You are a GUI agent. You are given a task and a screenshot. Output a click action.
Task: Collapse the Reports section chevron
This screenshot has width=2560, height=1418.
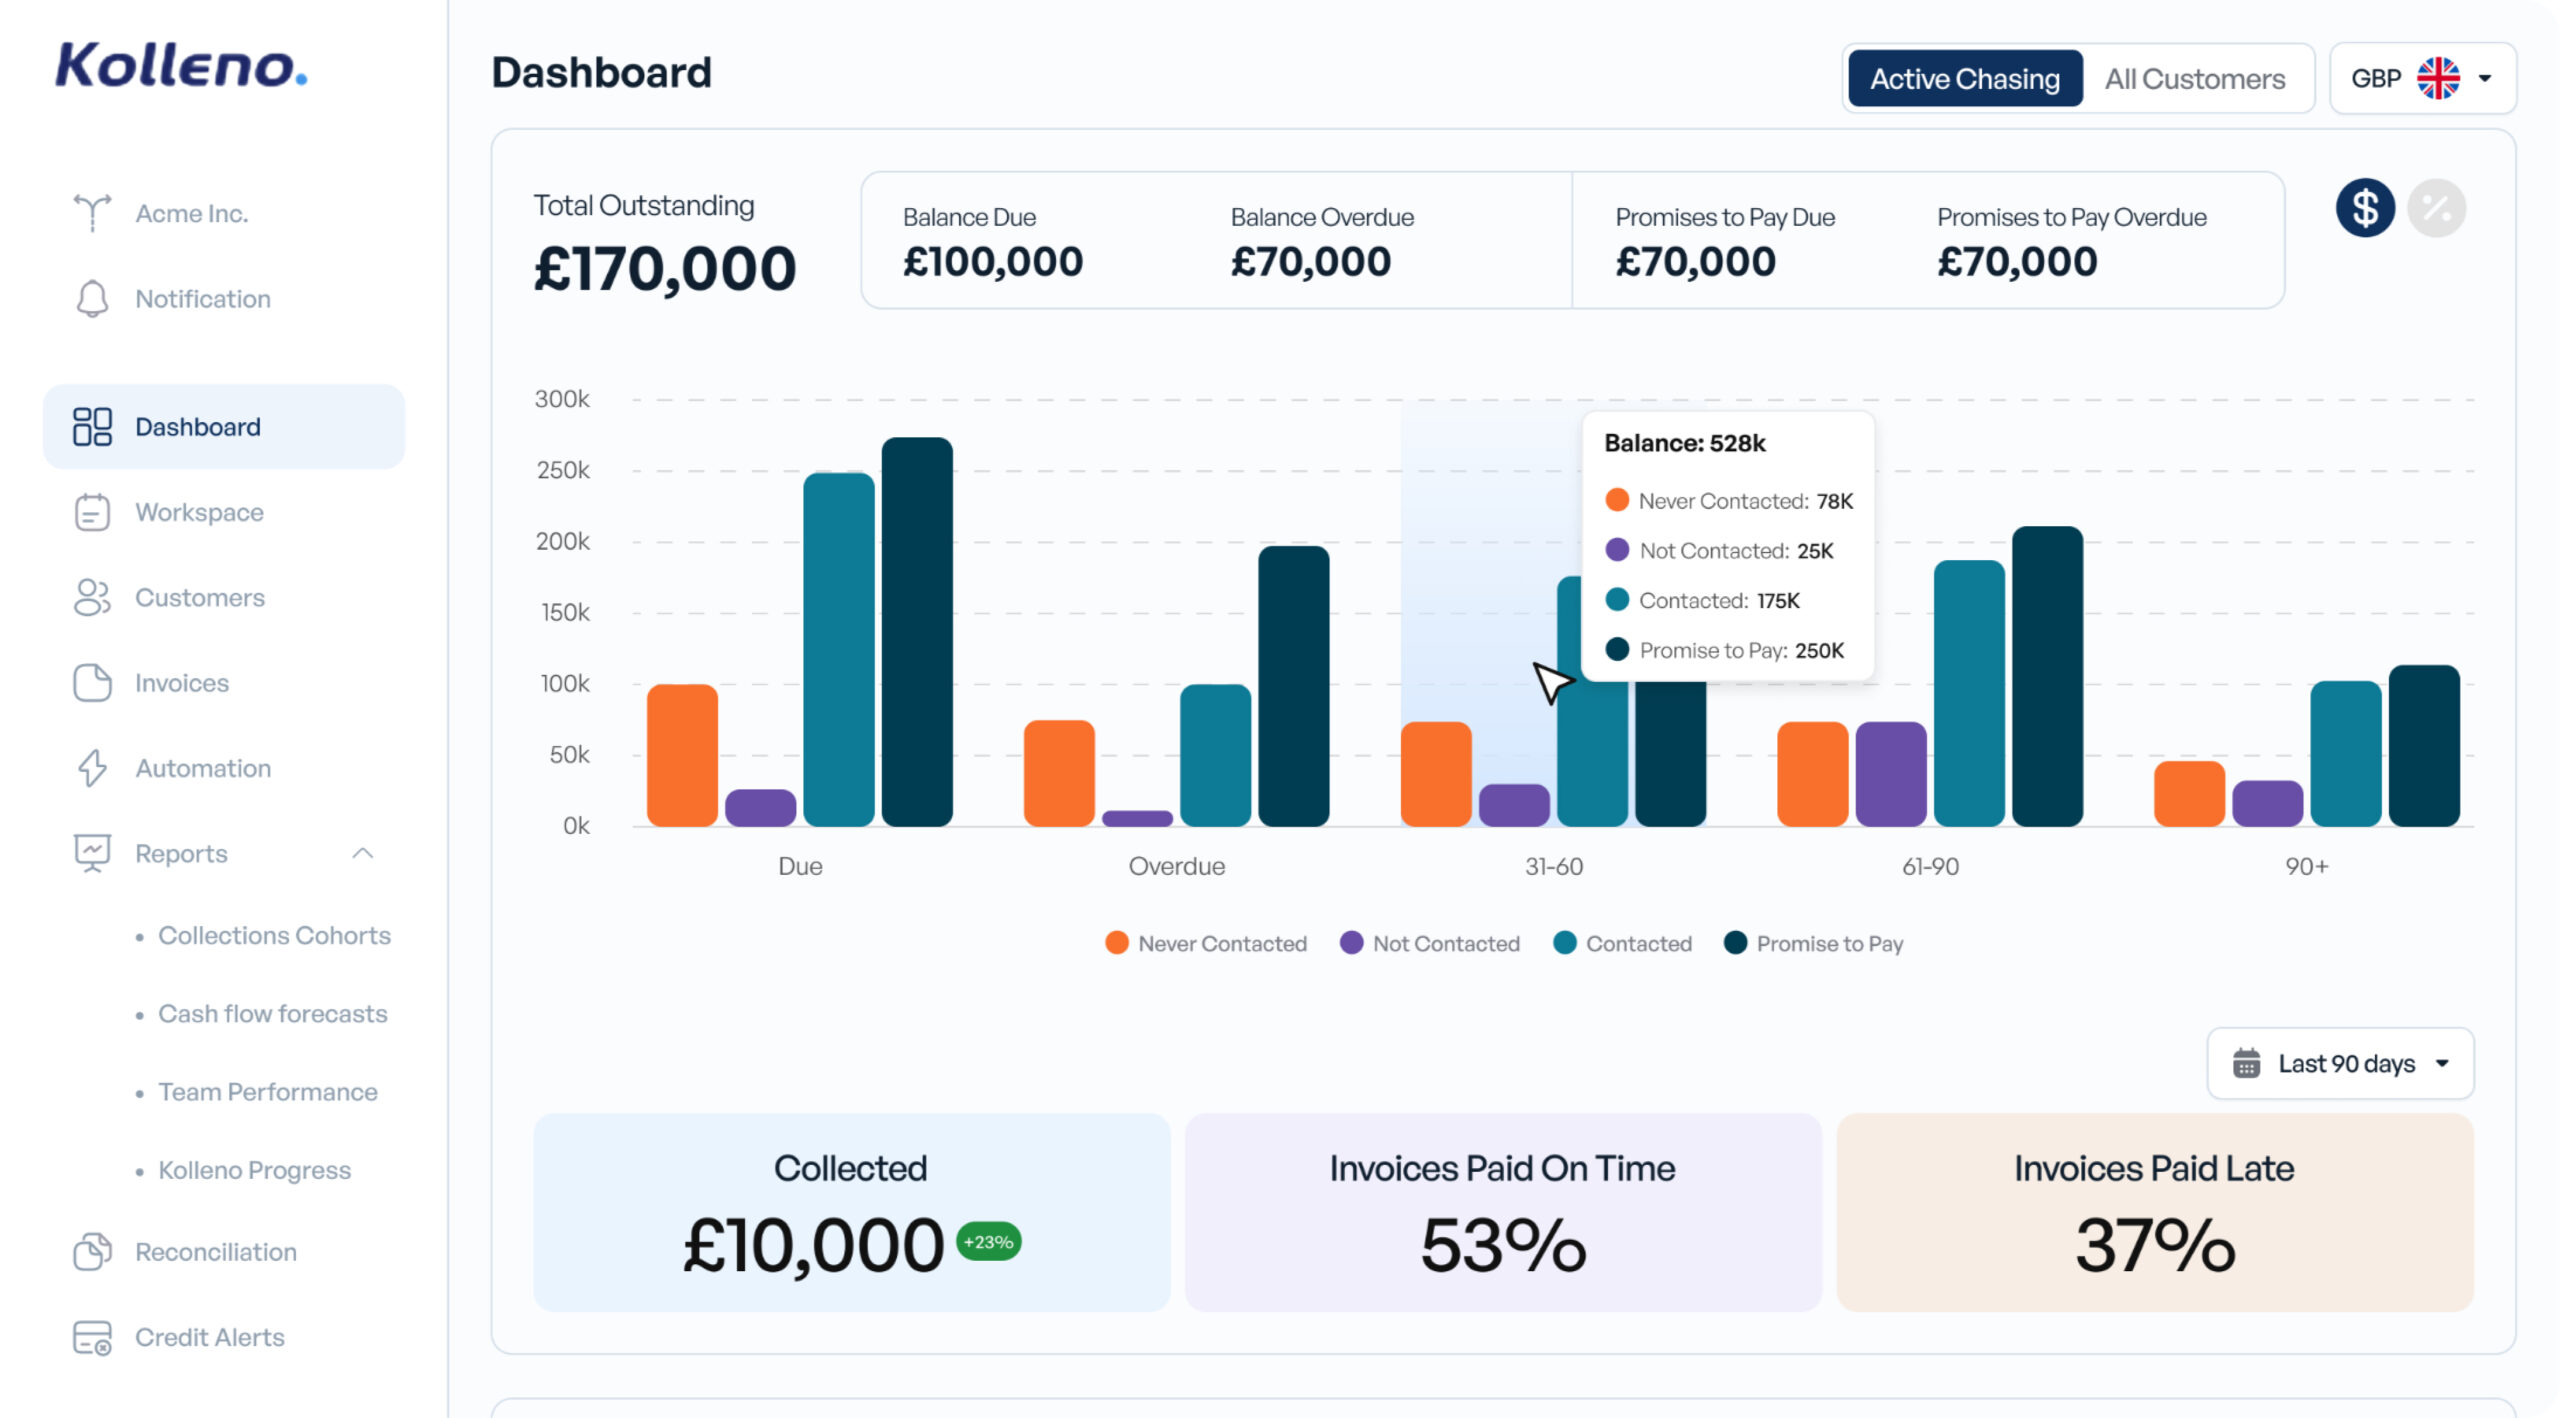tap(364, 853)
